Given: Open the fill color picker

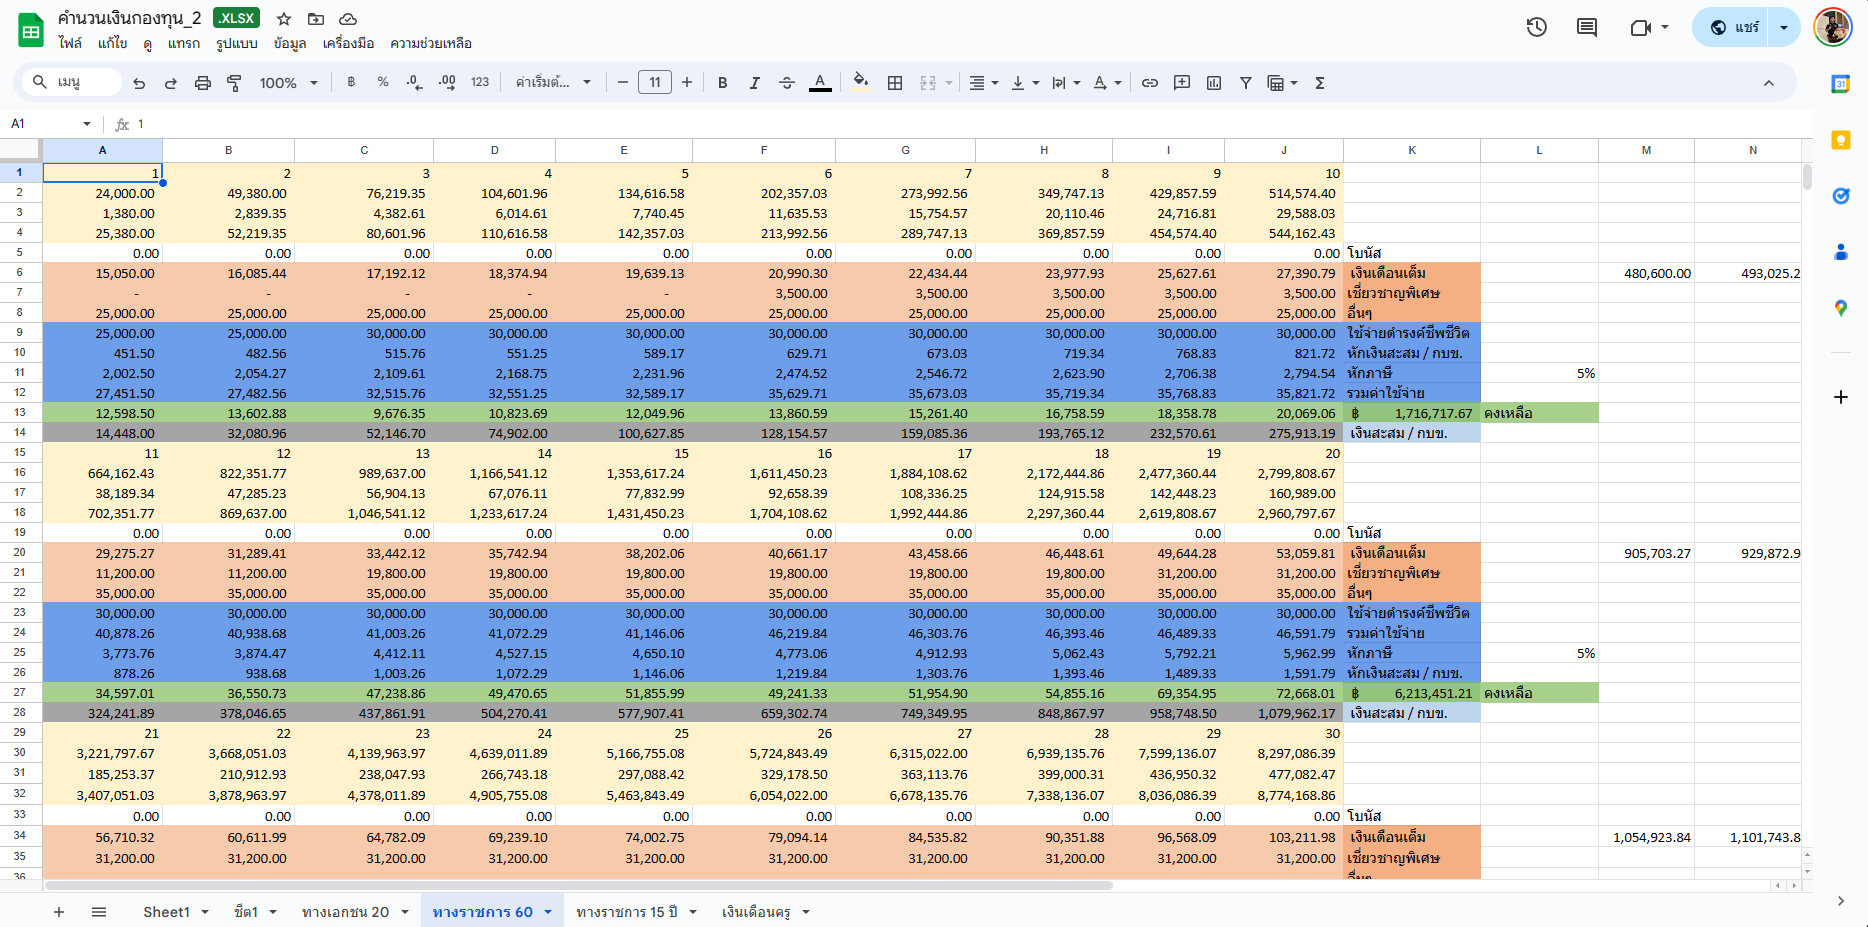Looking at the screenshot, I should (x=860, y=83).
